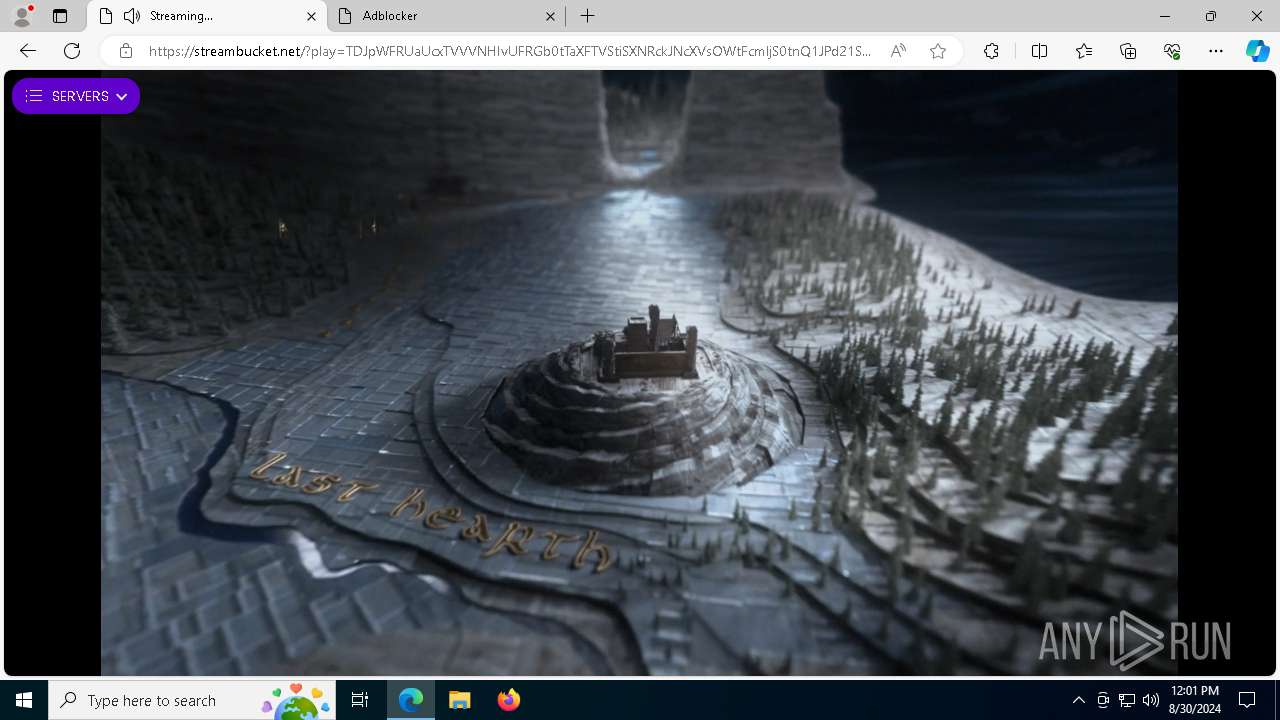
Task: Launch the Copilot sidebar
Action: (x=1257, y=51)
